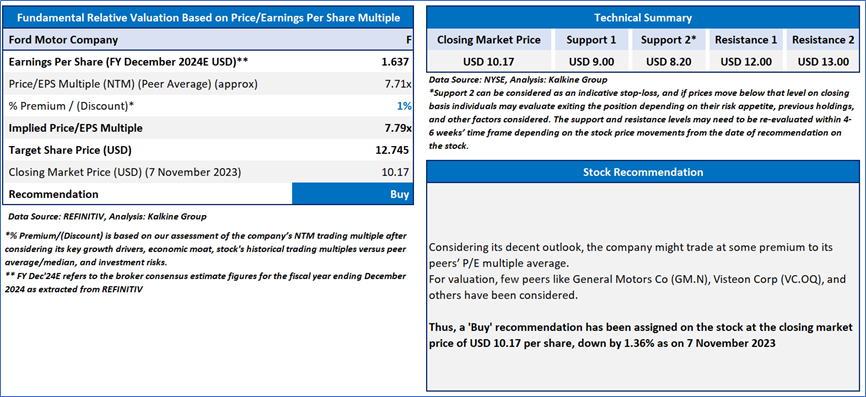
Task: Select the Closing Market Price column header
Action: tap(488, 40)
